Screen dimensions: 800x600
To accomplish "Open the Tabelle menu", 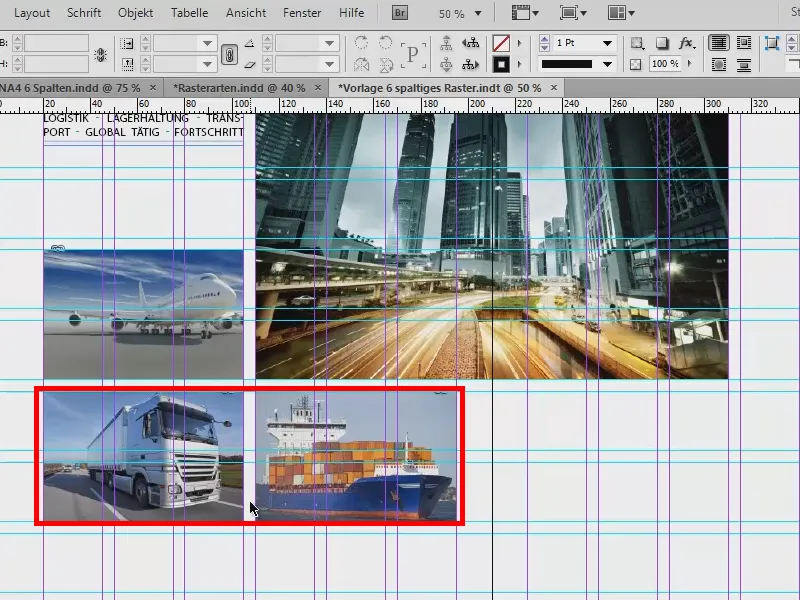I will [x=189, y=13].
